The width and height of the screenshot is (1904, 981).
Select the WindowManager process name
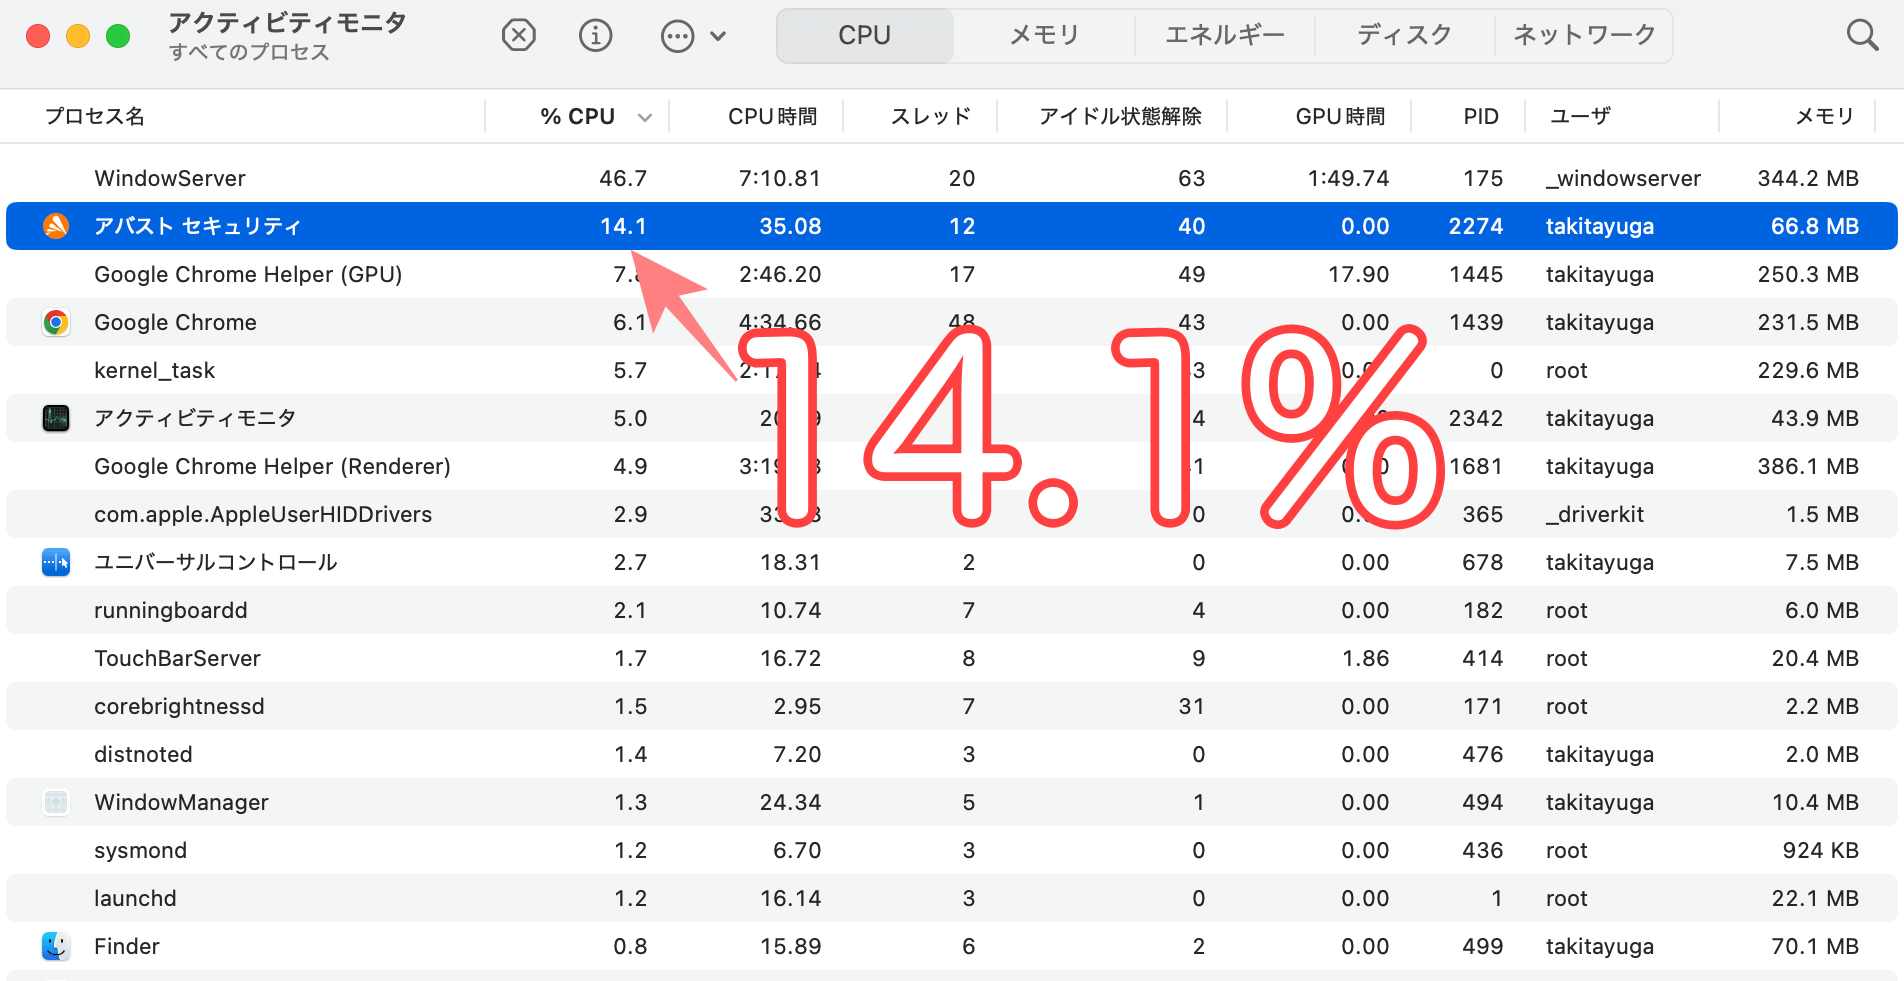tap(181, 802)
